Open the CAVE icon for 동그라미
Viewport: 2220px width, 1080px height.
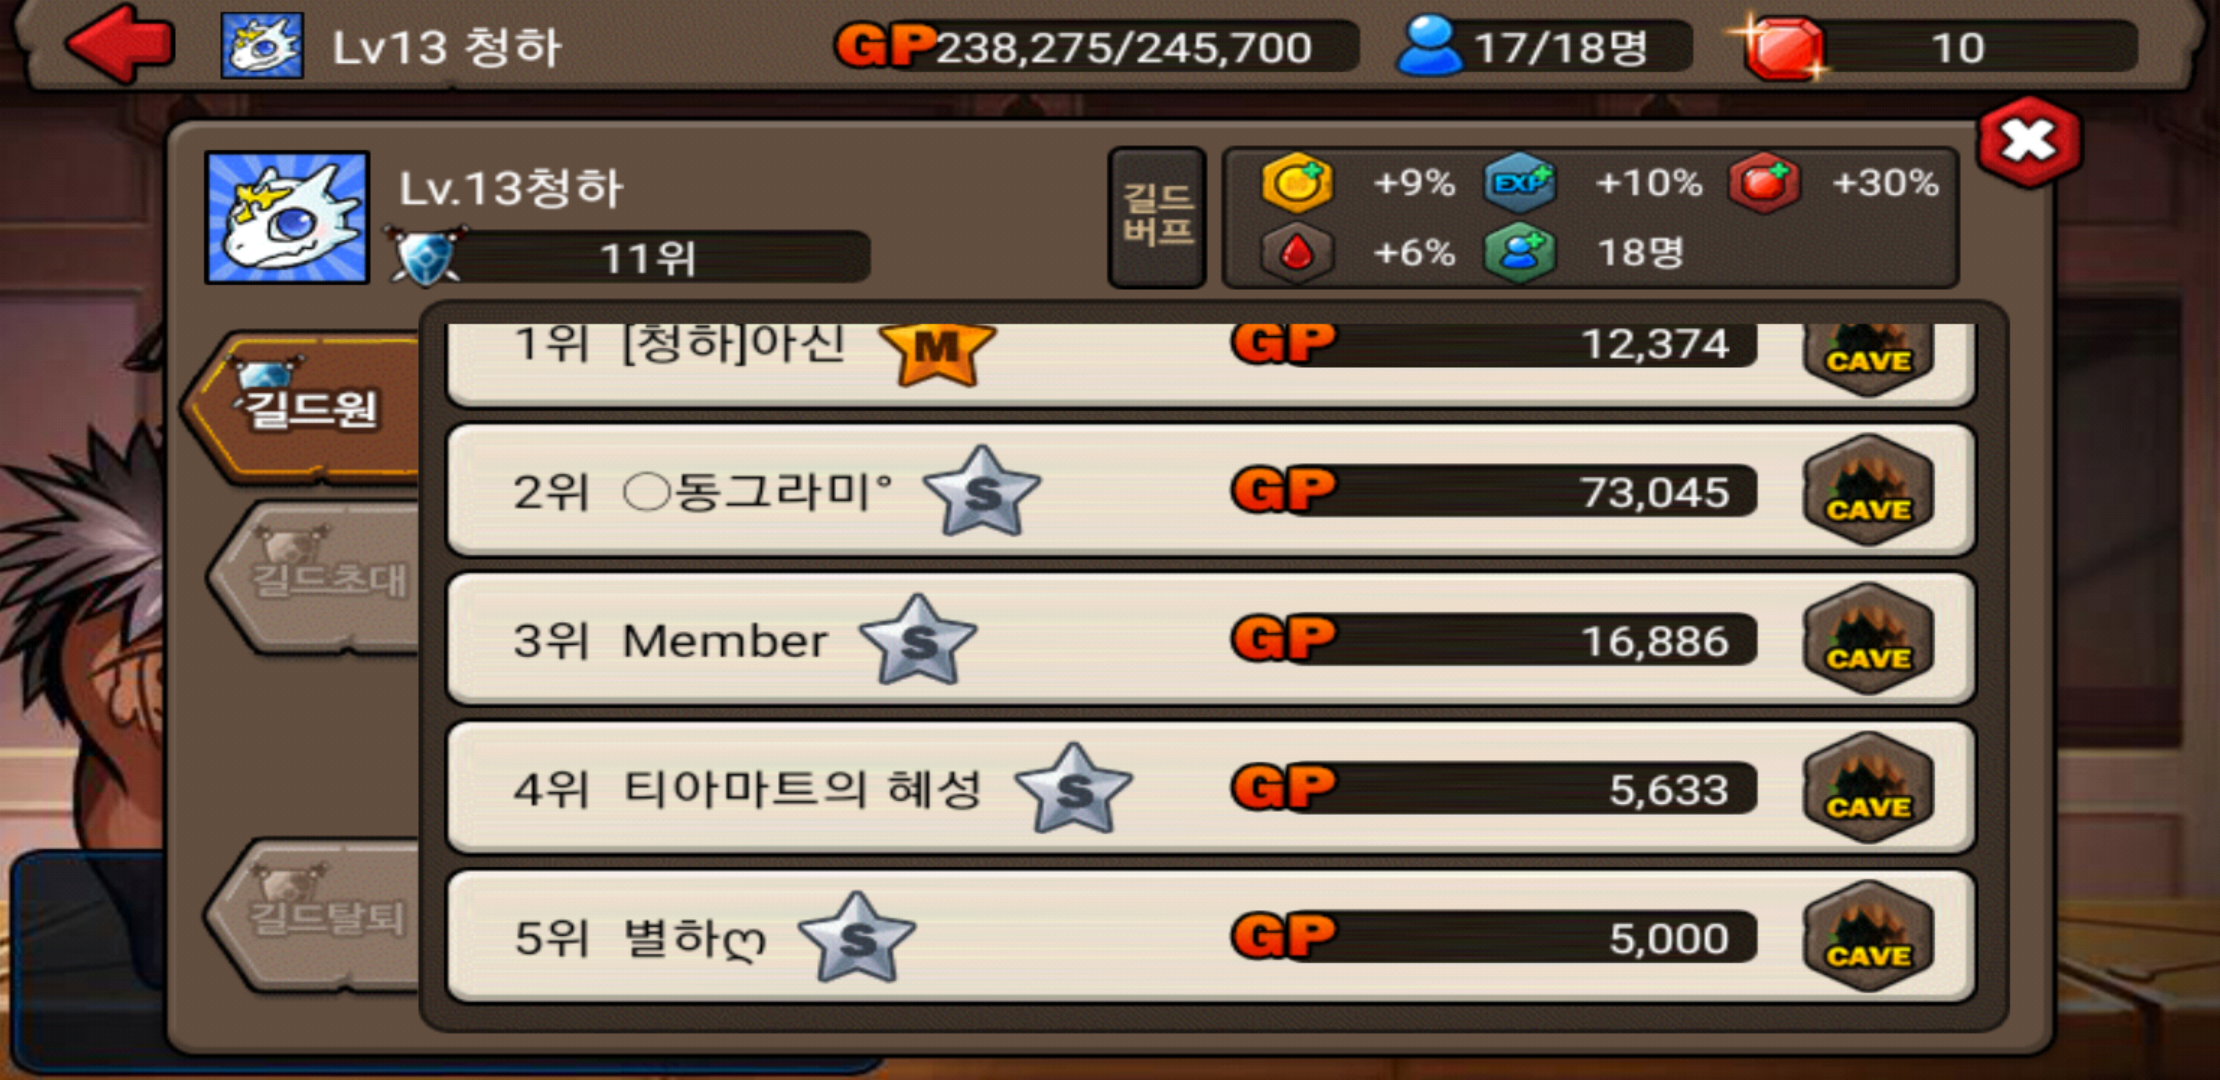[x=1868, y=490]
